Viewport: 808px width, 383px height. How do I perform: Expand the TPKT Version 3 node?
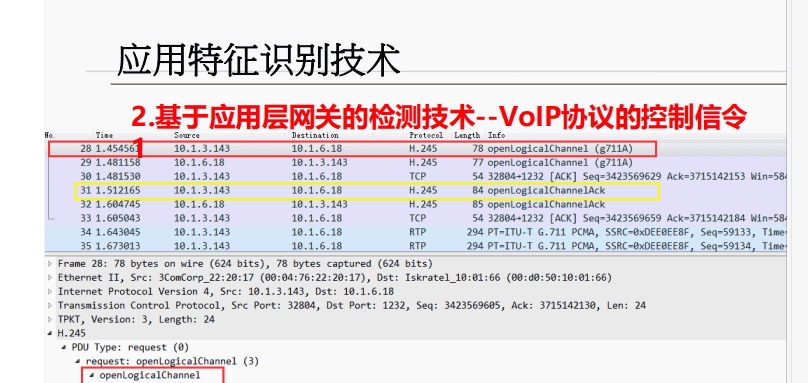(50, 320)
